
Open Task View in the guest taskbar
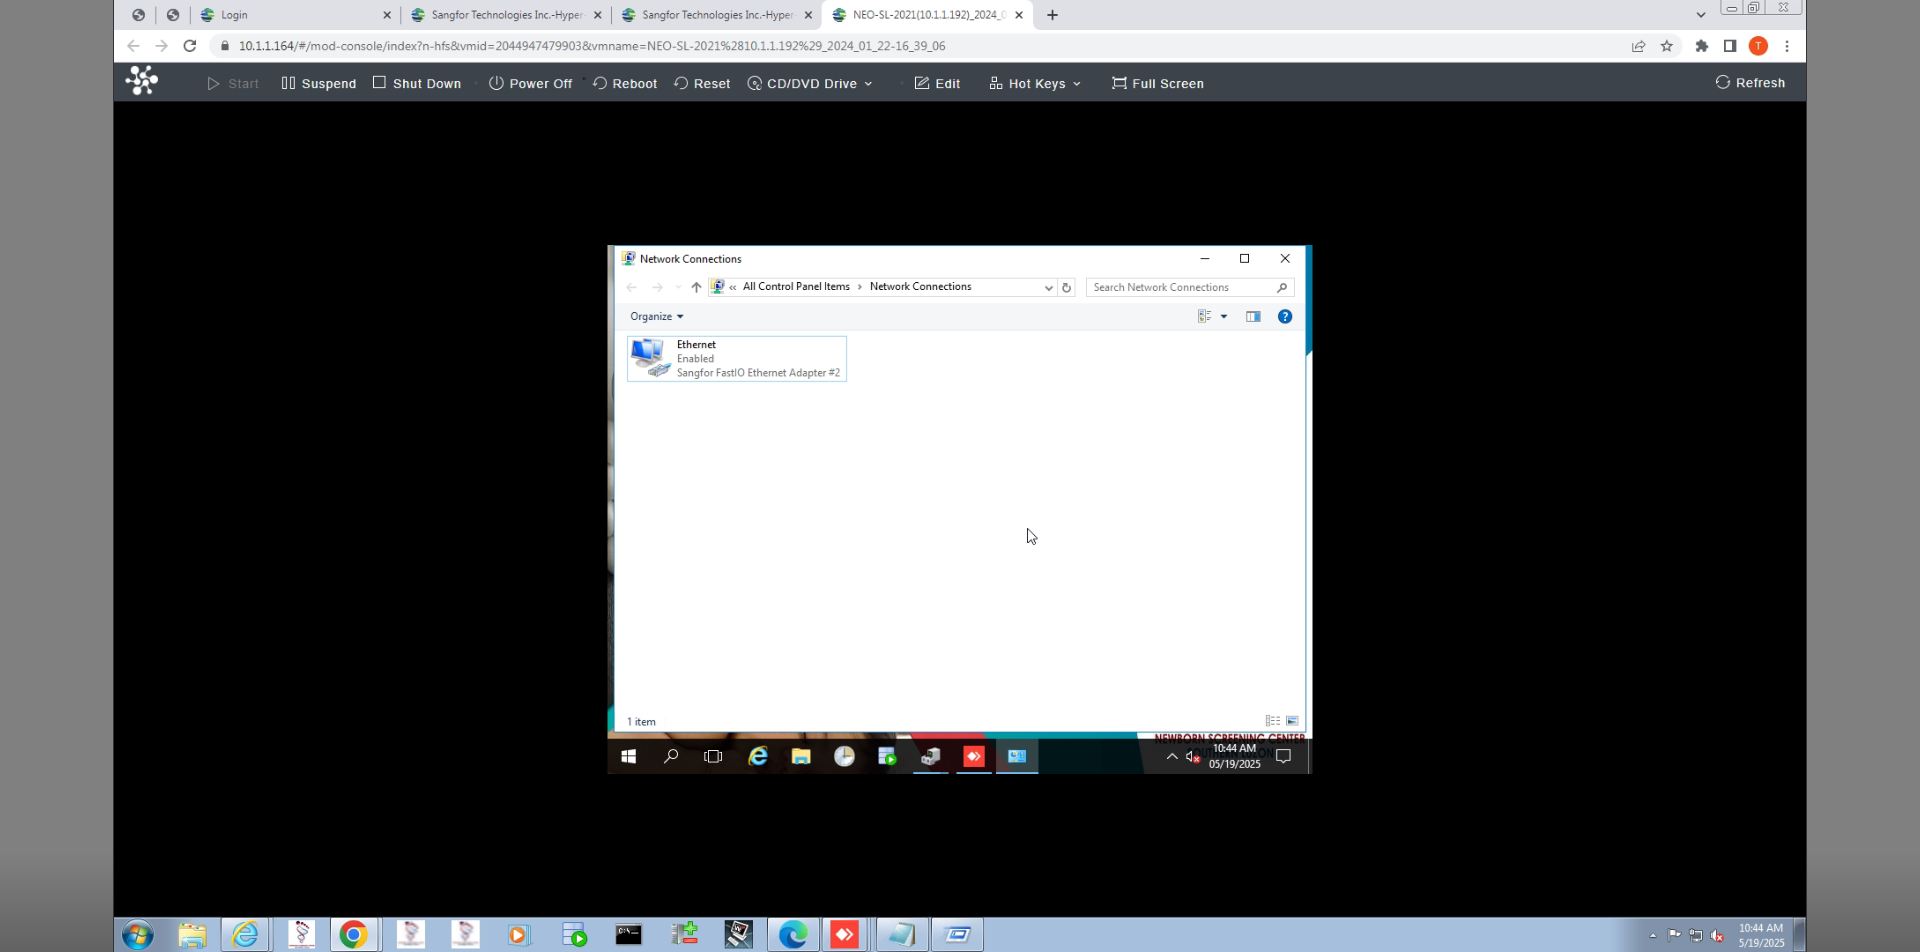click(x=713, y=757)
